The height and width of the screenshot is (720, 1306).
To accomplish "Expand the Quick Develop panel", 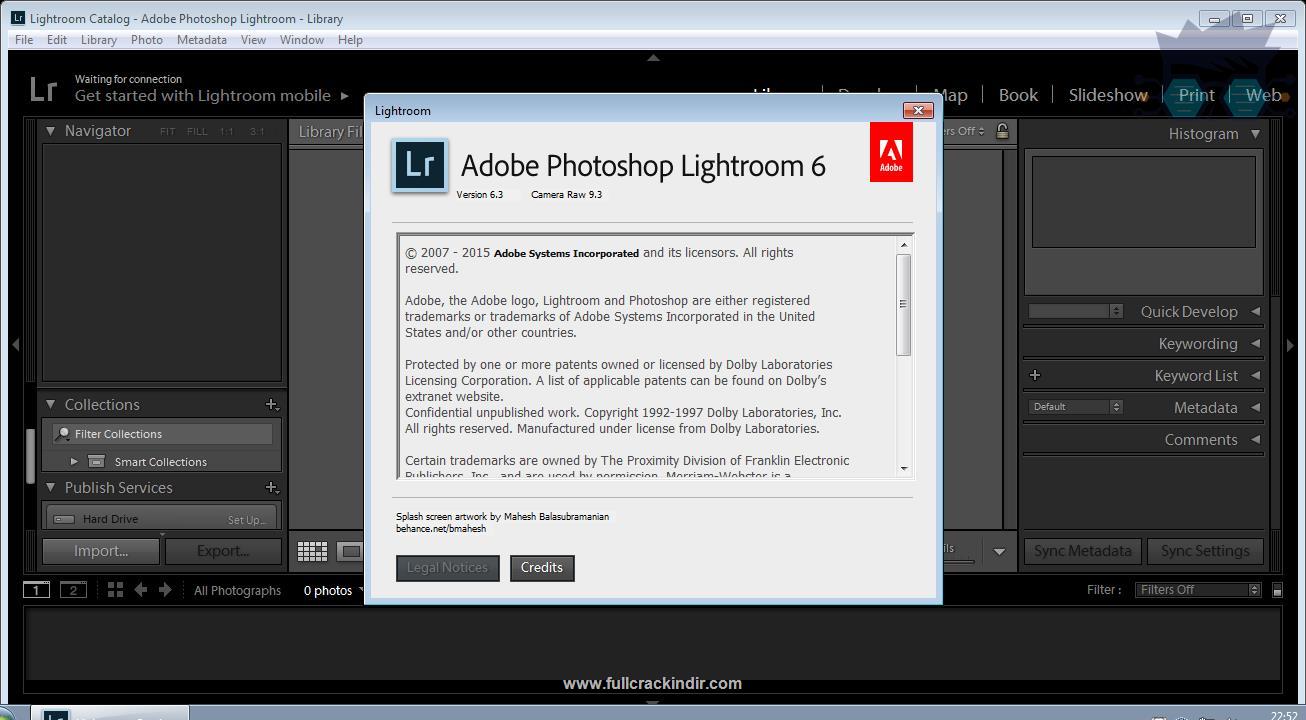I will pyautogui.click(x=1255, y=312).
